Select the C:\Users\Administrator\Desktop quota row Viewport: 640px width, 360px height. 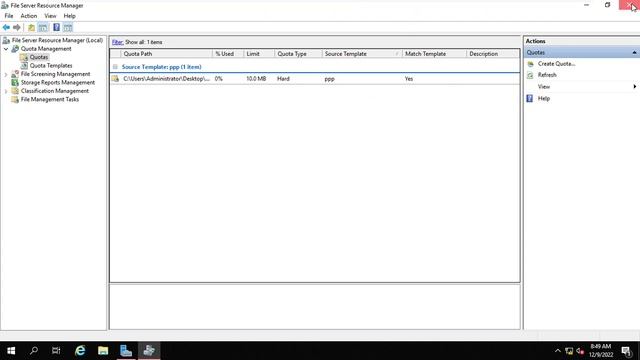click(x=315, y=79)
